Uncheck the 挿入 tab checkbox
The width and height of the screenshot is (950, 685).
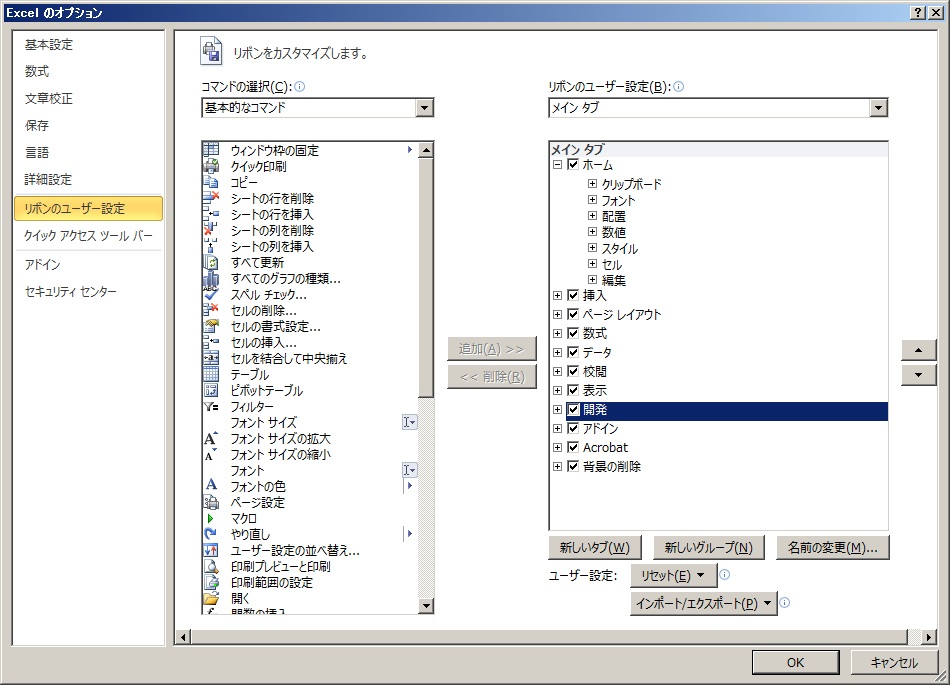[x=573, y=295]
